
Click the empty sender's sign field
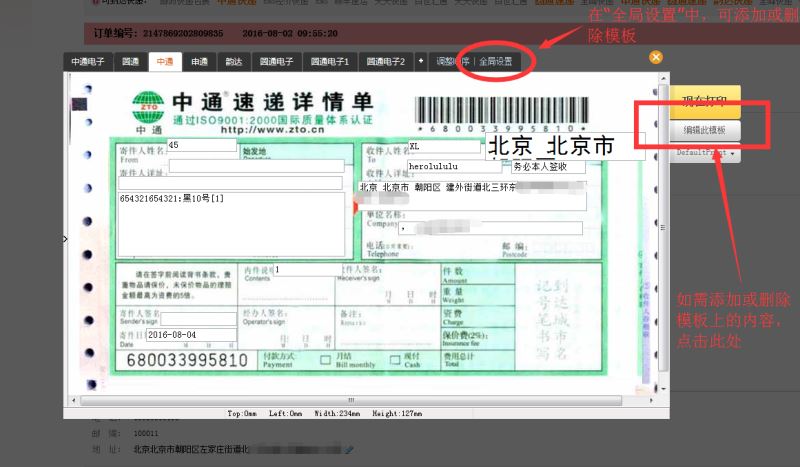(198, 319)
